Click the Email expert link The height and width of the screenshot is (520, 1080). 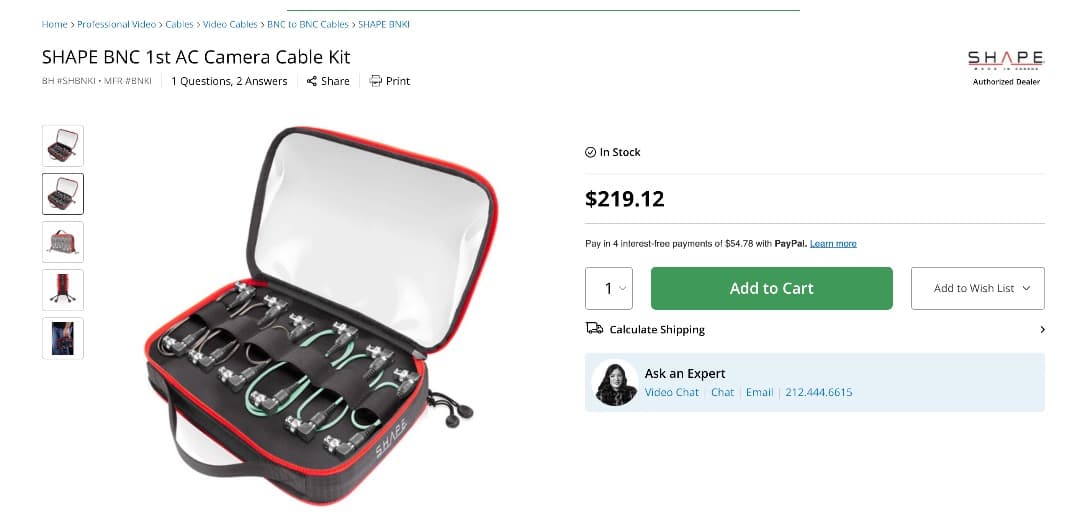(x=759, y=393)
